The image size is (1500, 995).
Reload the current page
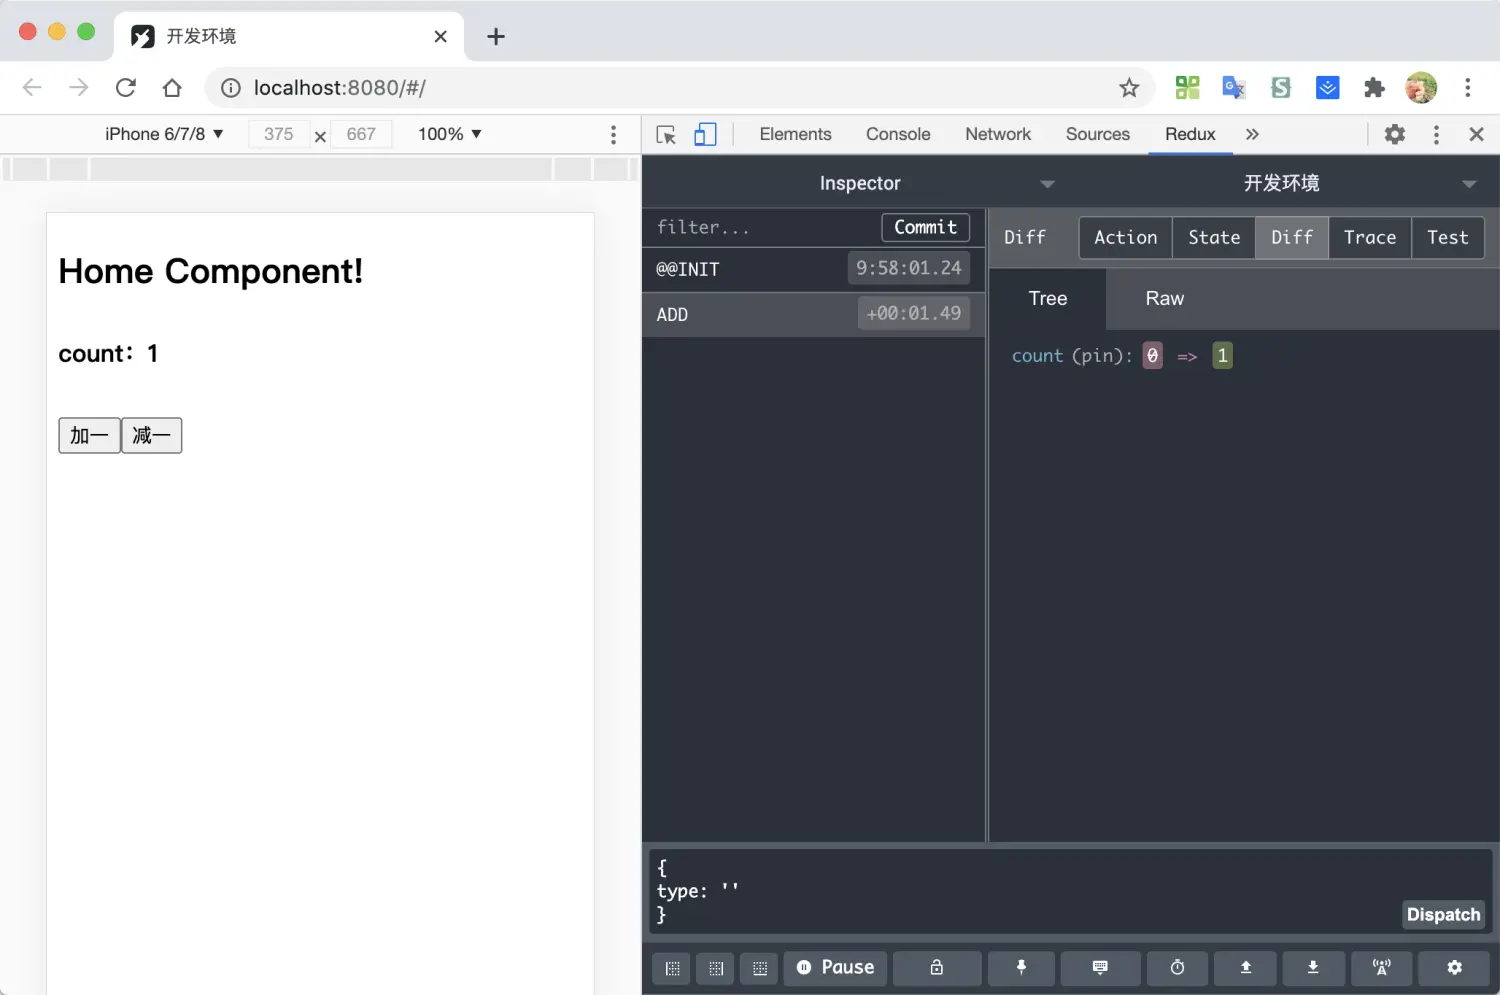click(126, 88)
